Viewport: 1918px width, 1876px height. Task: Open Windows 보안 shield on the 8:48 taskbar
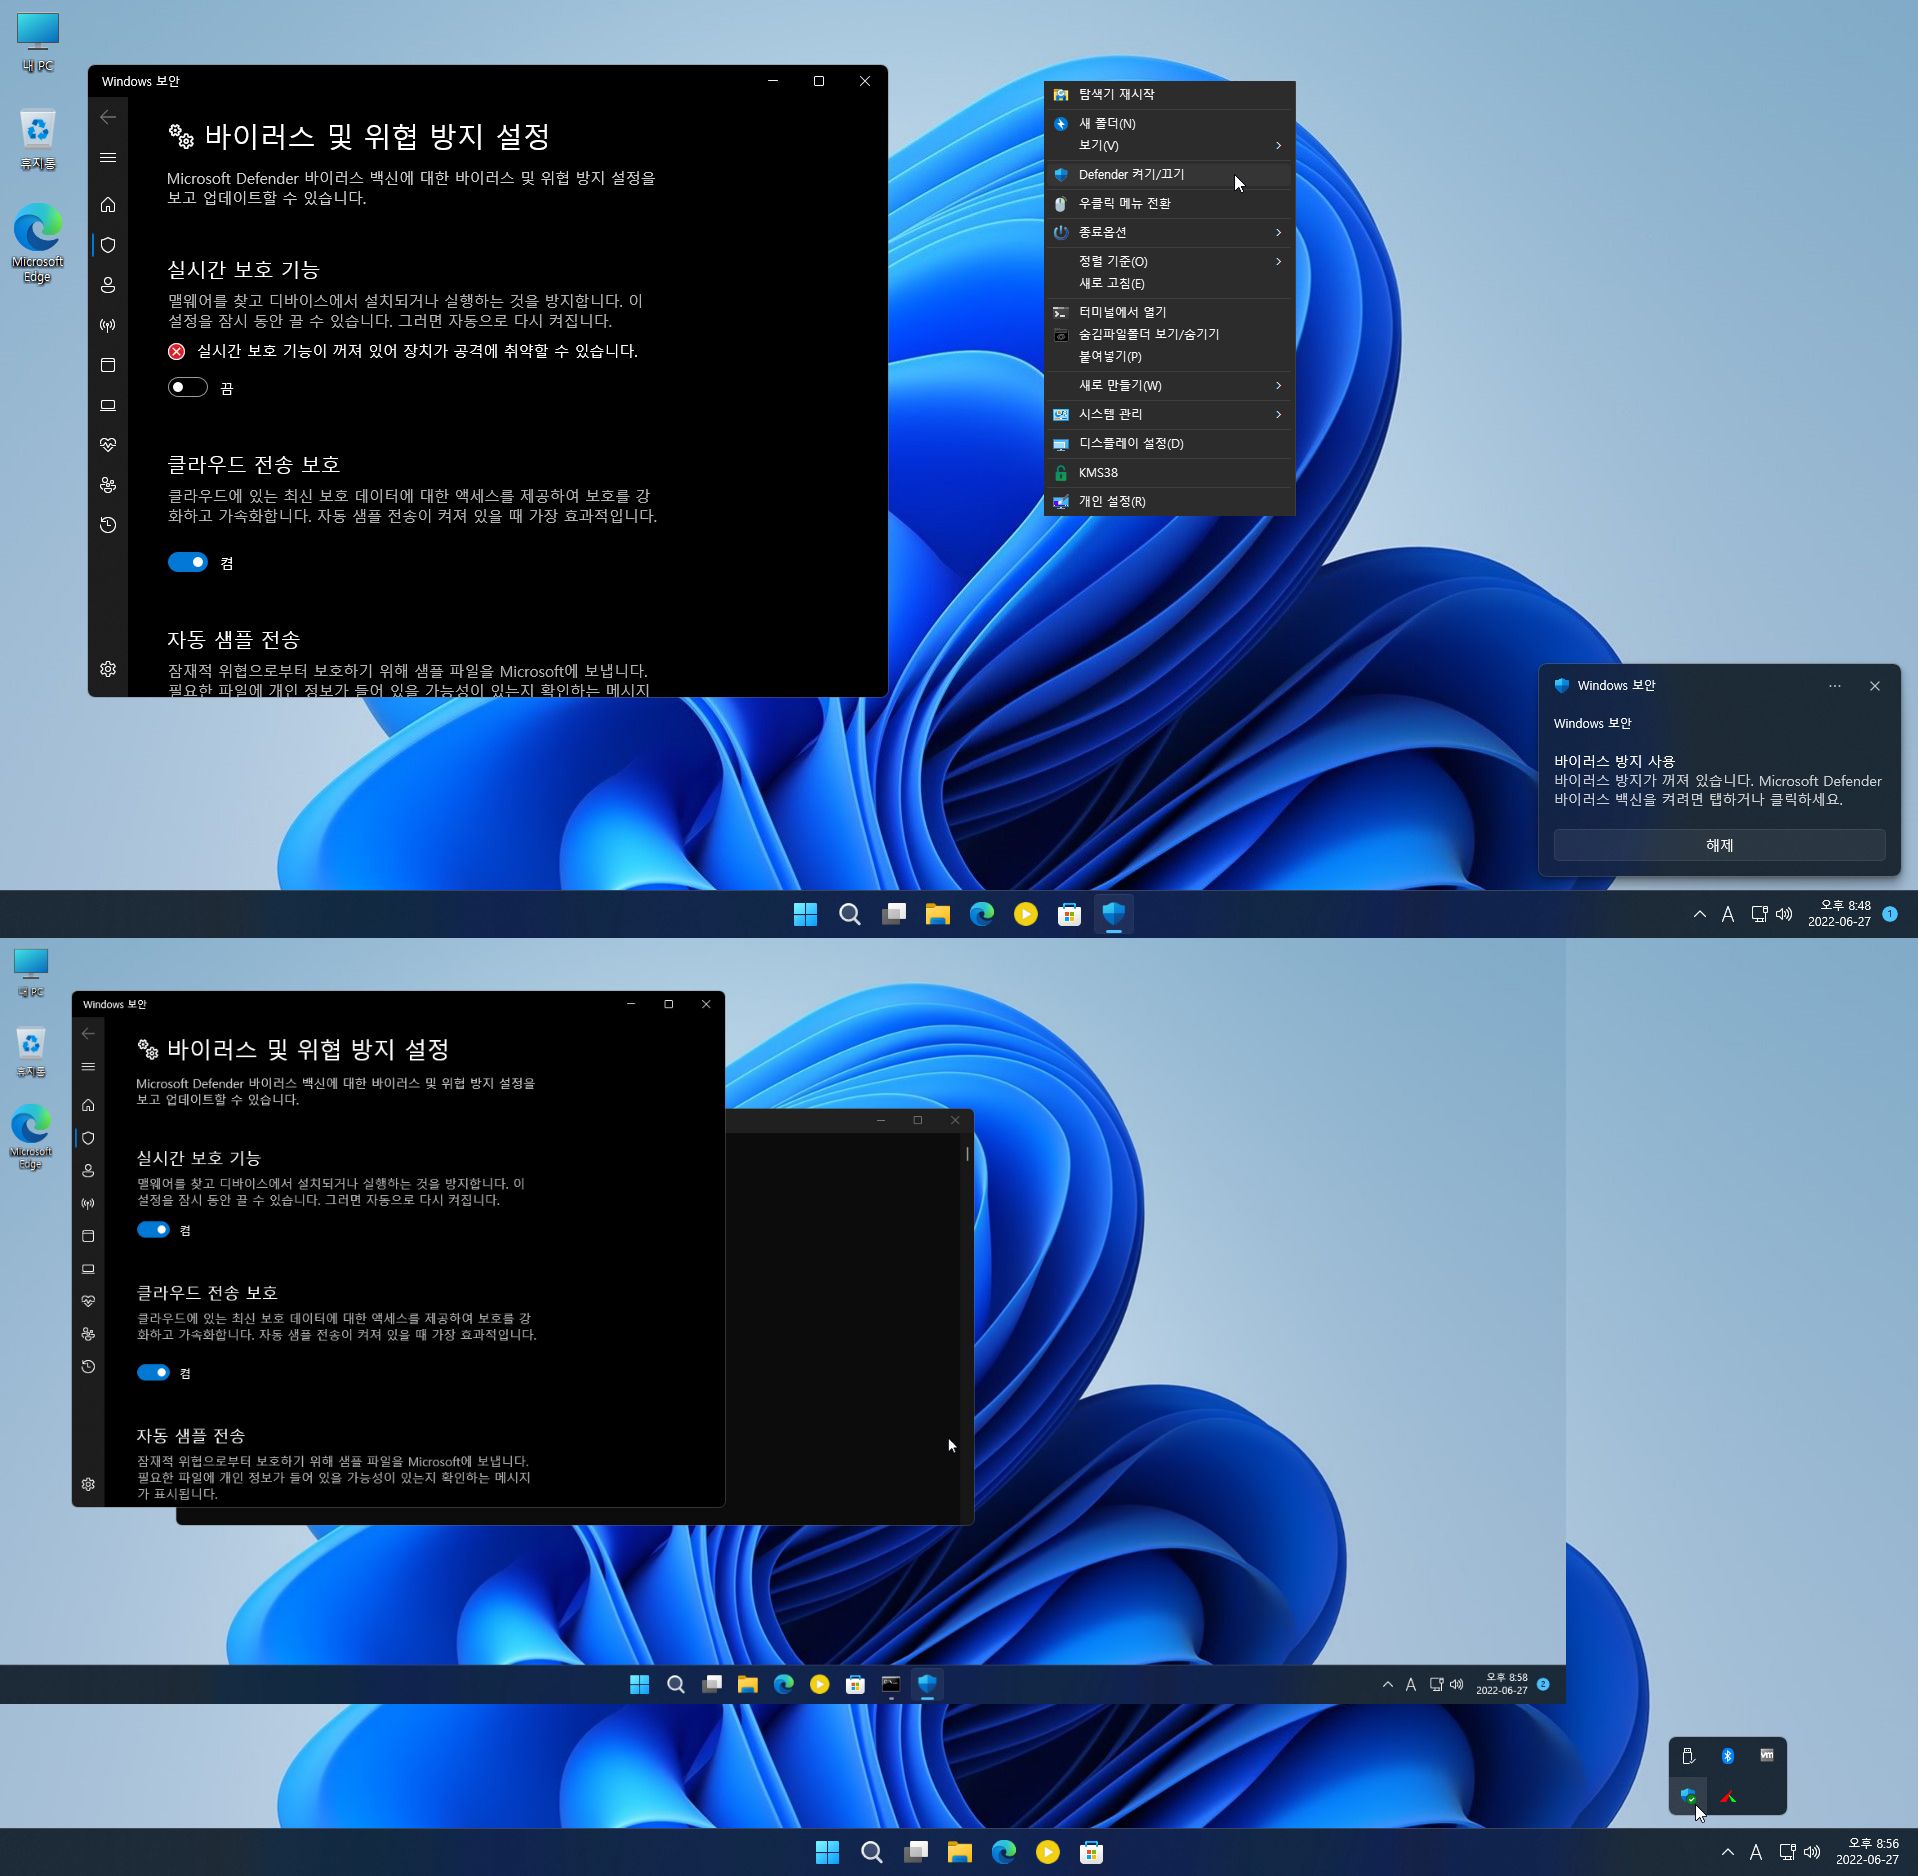coord(1113,914)
